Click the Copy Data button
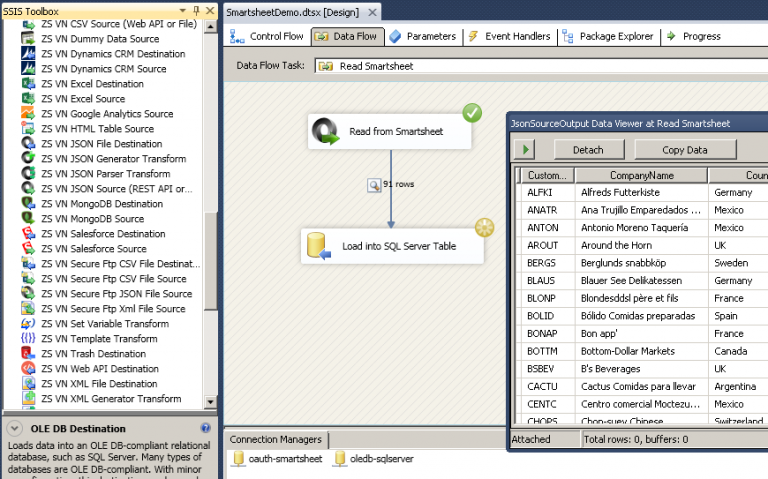This screenshot has height=479, width=768. point(685,149)
